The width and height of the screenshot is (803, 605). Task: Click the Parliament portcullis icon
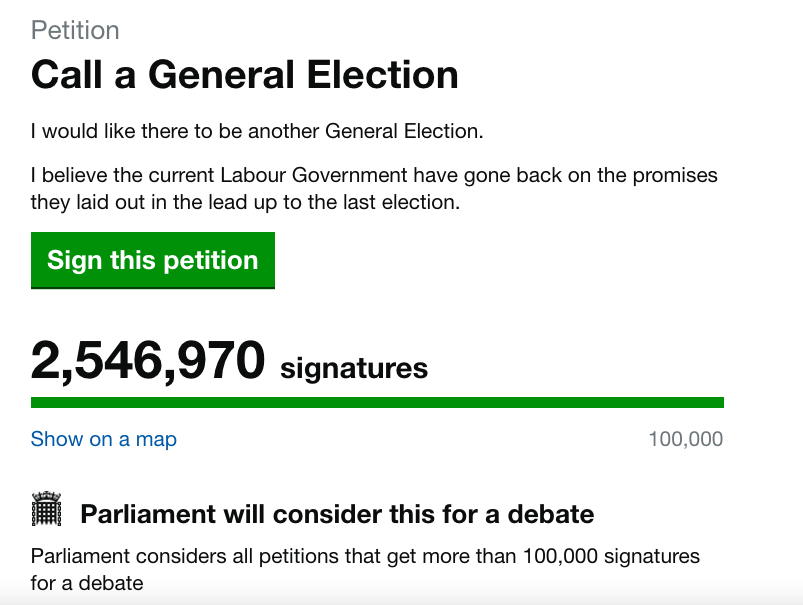click(47, 510)
